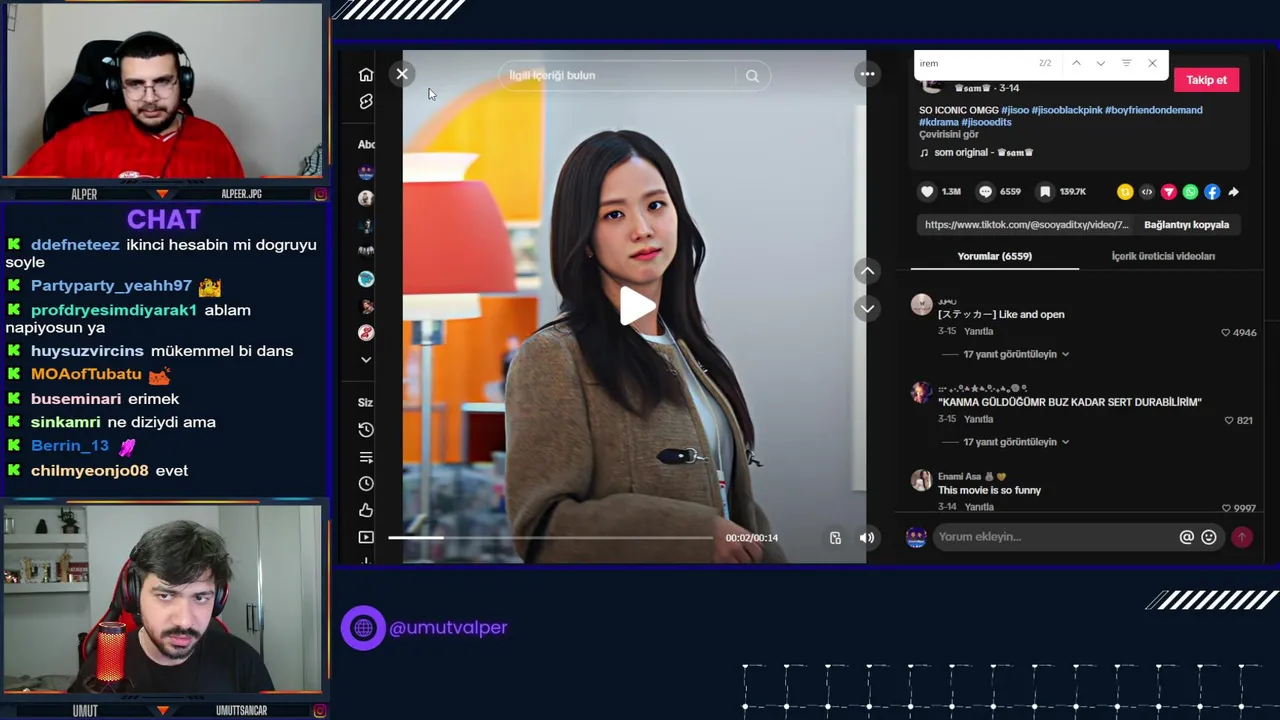The width and height of the screenshot is (1280, 720).
Task: Click the find bar text field containing 'irem'
Action: pyautogui.click(x=975, y=63)
